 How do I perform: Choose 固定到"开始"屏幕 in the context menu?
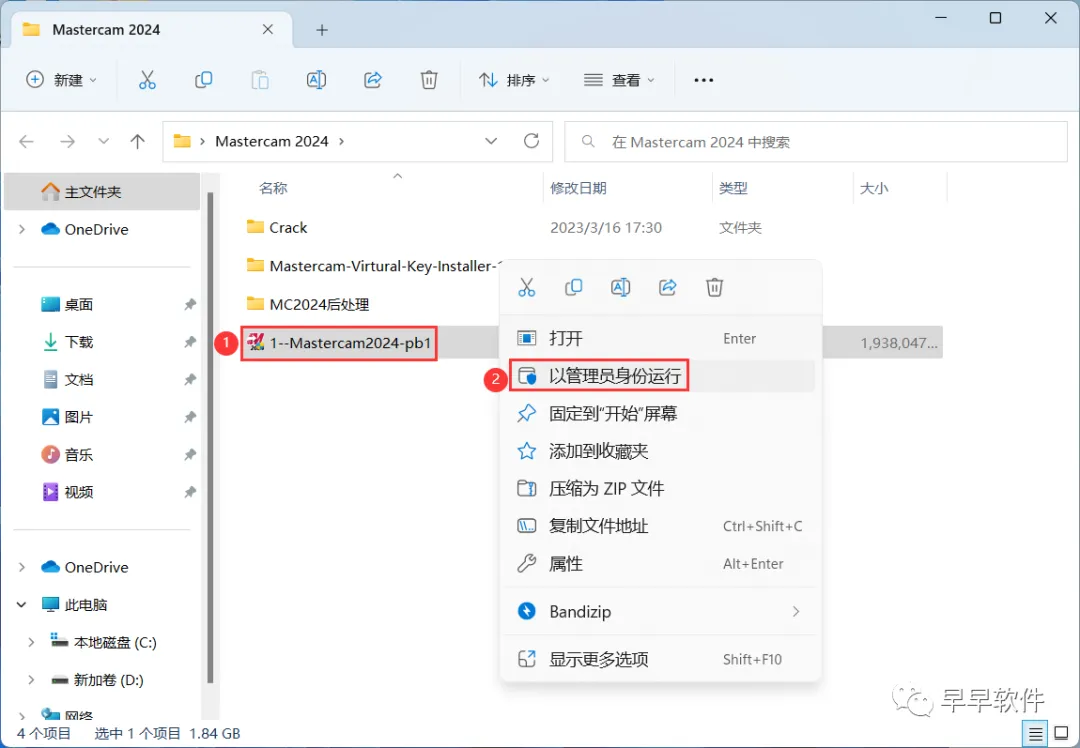[x=660, y=413]
